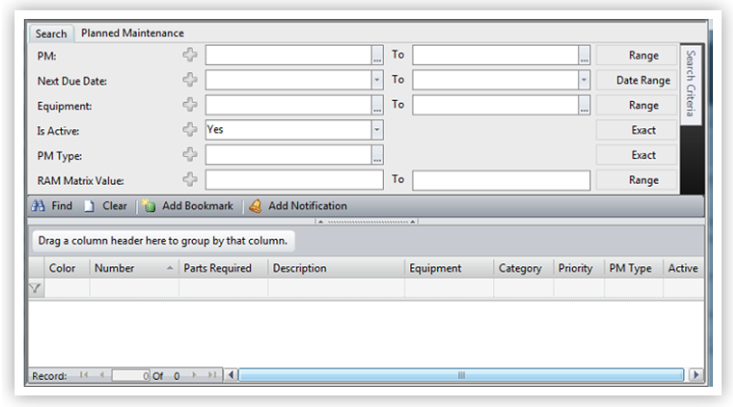Expand the Next Due Date from-date dropdown
The width and height of the screenshot is (733, 407).
(377, 80)
